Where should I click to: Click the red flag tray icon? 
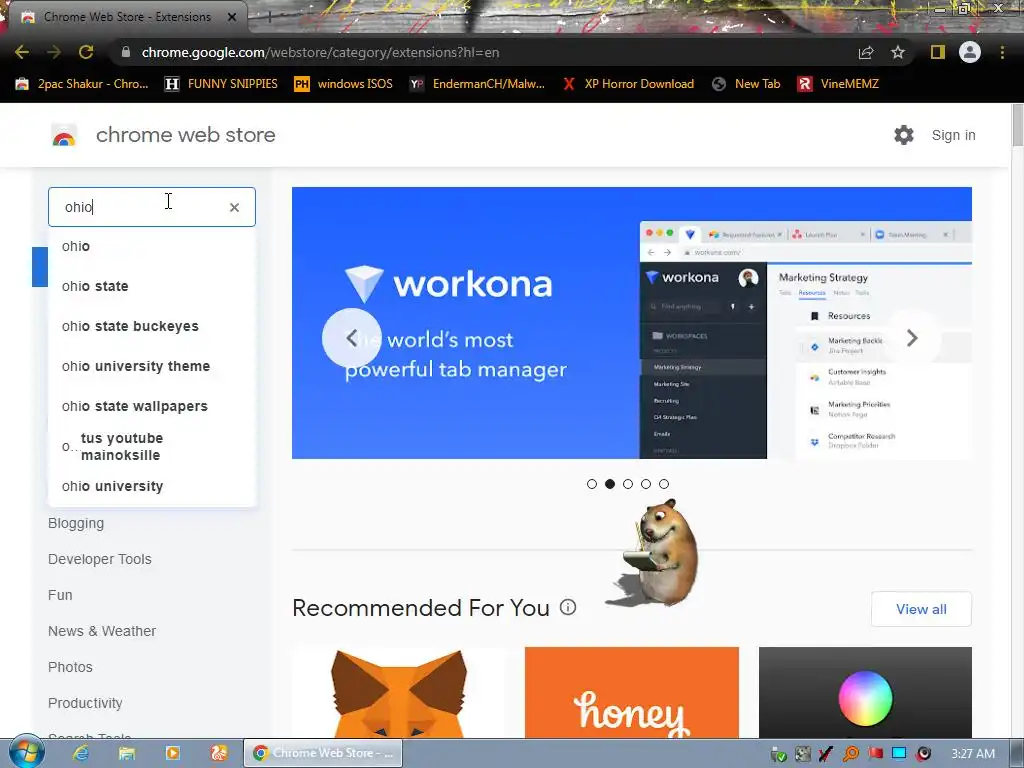click(875, 754)
